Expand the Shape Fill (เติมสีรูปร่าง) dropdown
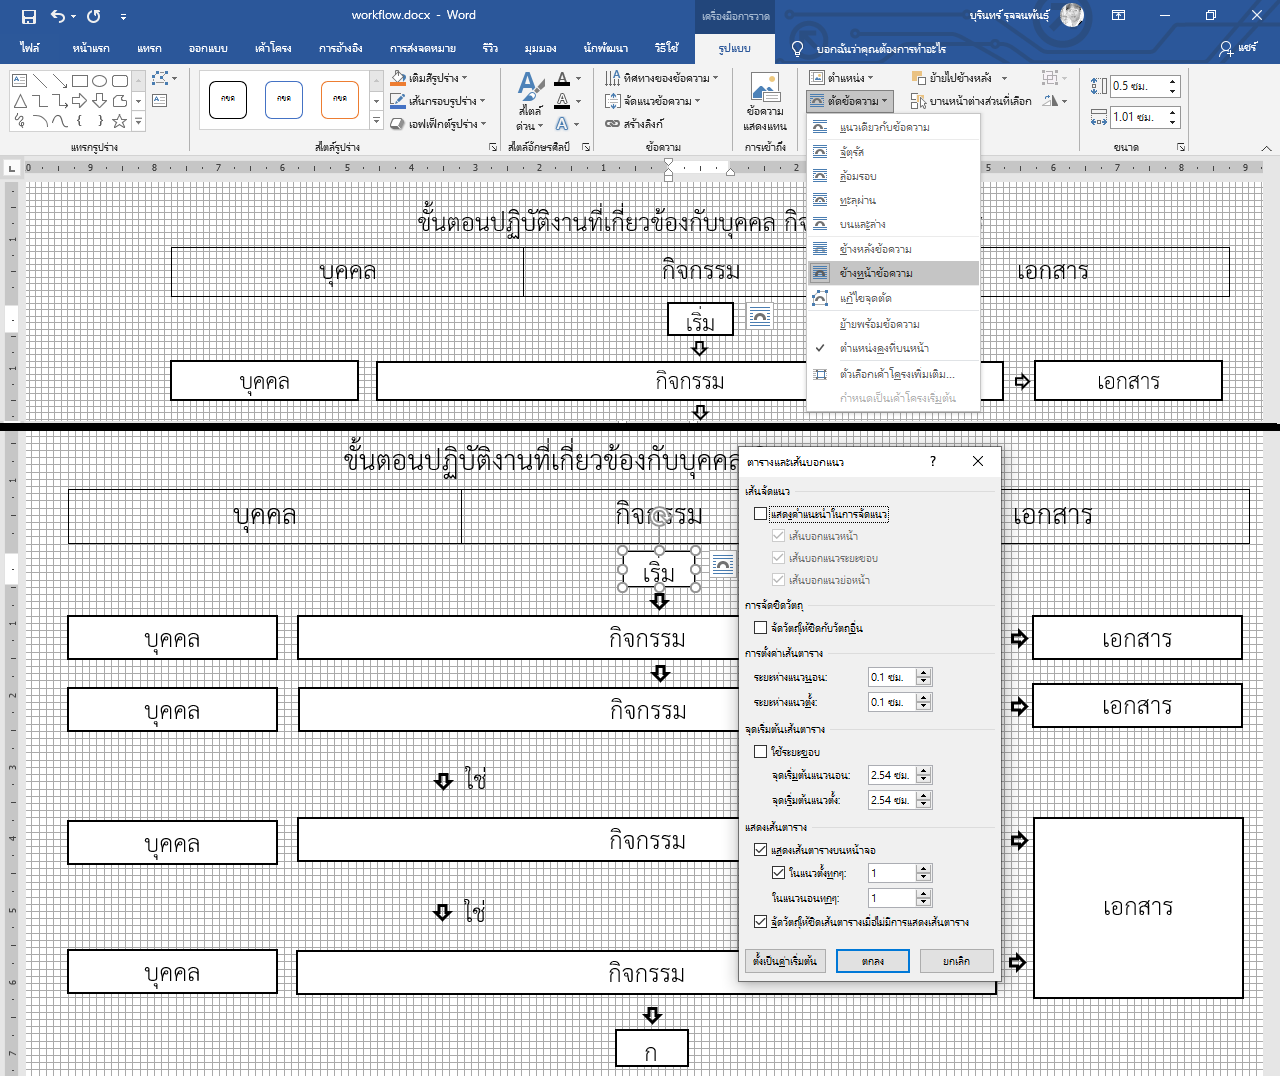Screen dimensions: 1280x1076 [464, 78]
